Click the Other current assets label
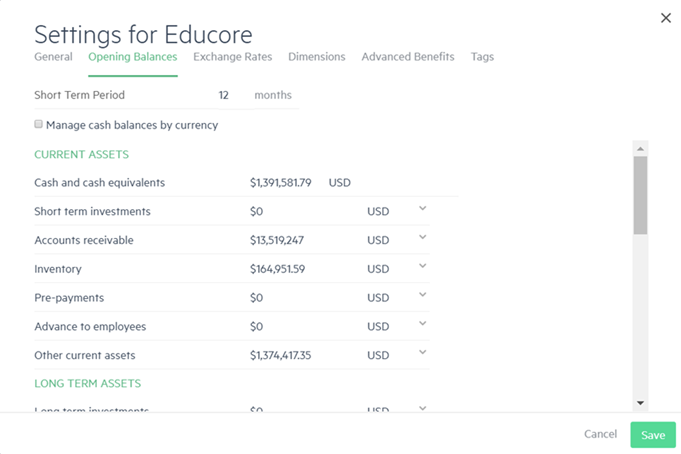The width and height of the screenshot is (681, 454). [x=85, y=355]
